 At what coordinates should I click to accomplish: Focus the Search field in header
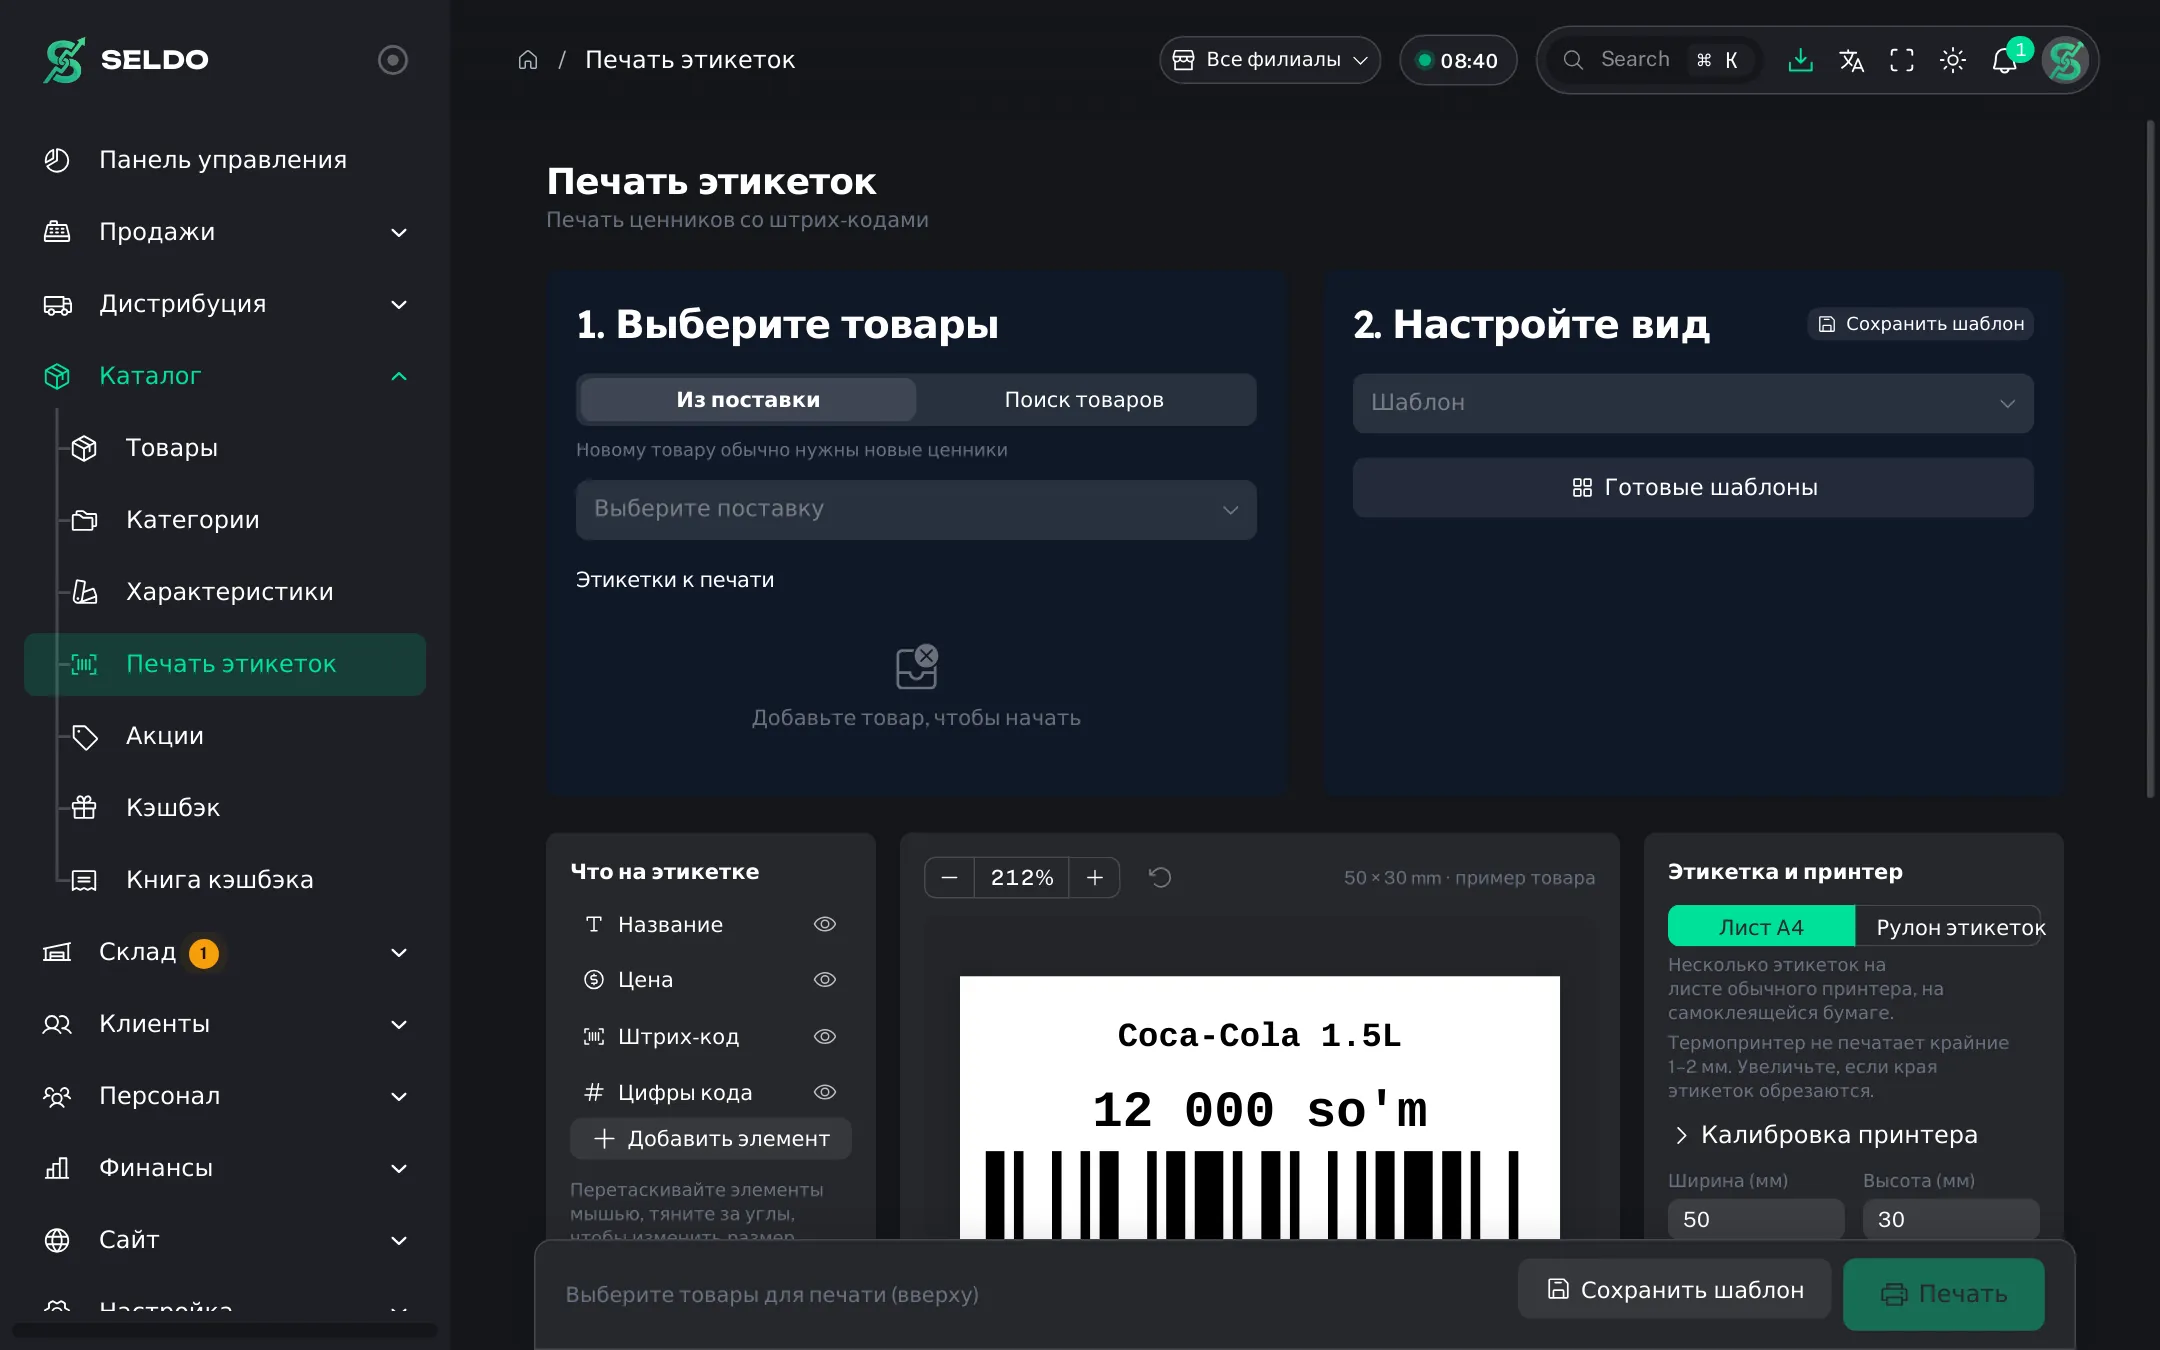point(1655,60)
